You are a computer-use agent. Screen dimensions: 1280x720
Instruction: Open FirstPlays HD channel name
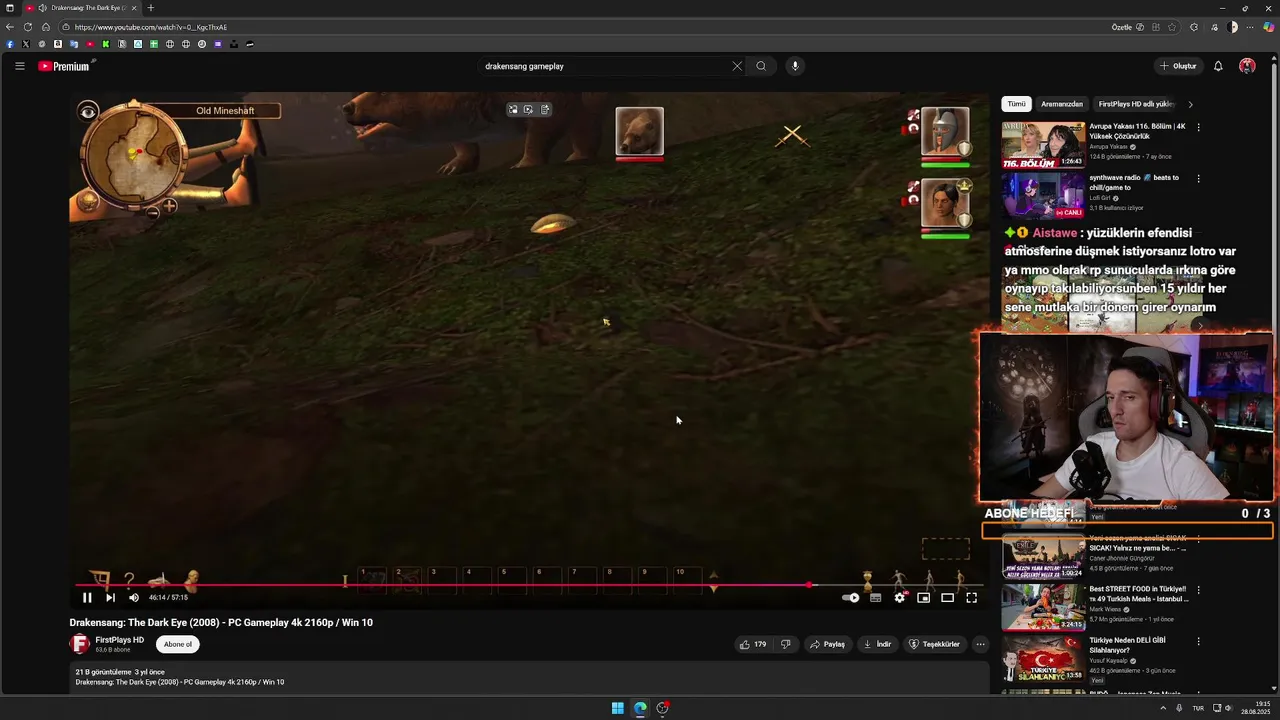coord(120,640)
